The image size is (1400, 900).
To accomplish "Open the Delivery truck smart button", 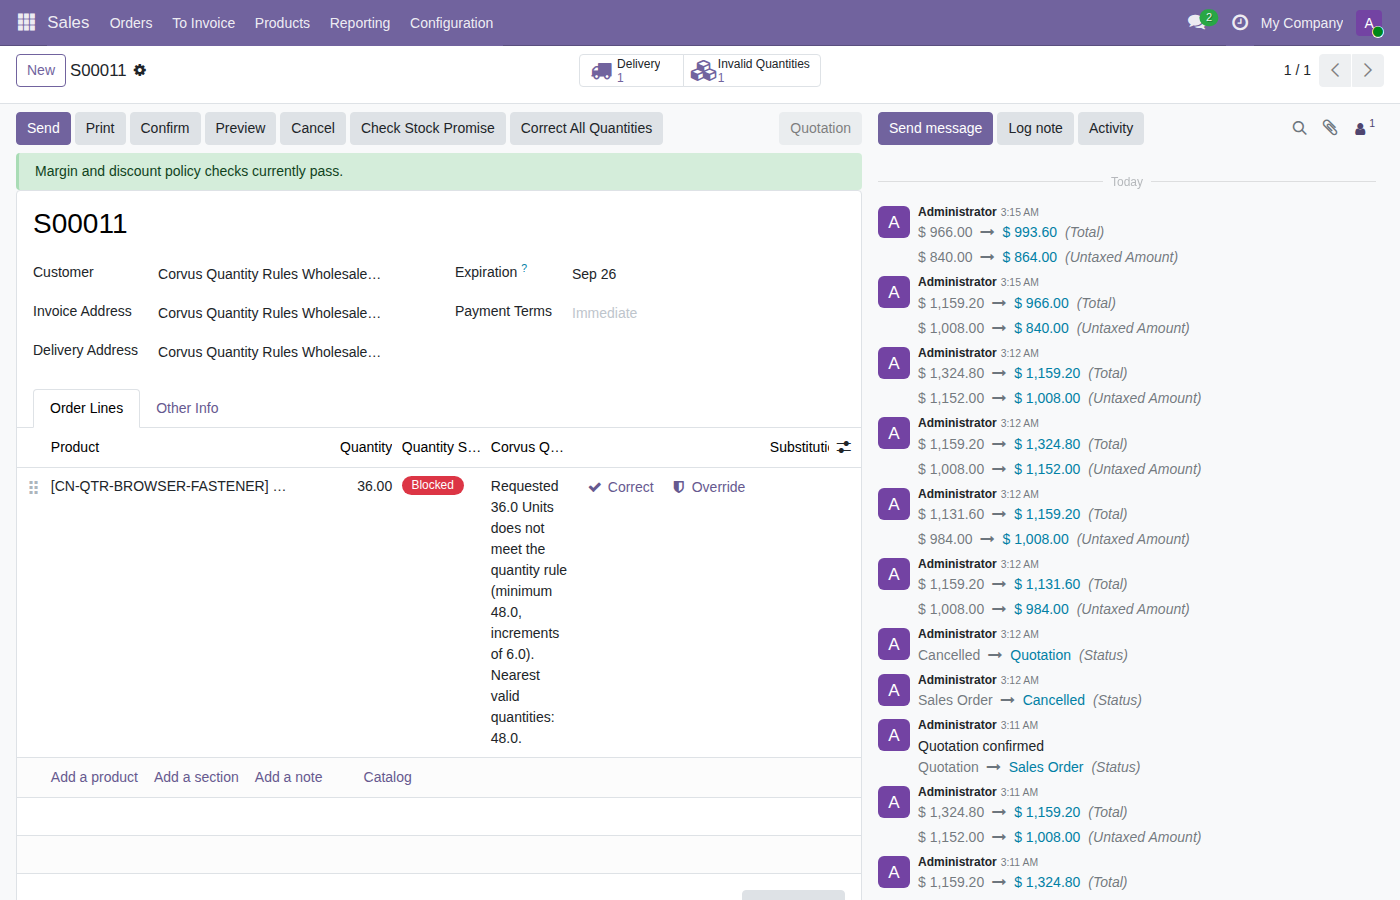I will click(631, 70).
